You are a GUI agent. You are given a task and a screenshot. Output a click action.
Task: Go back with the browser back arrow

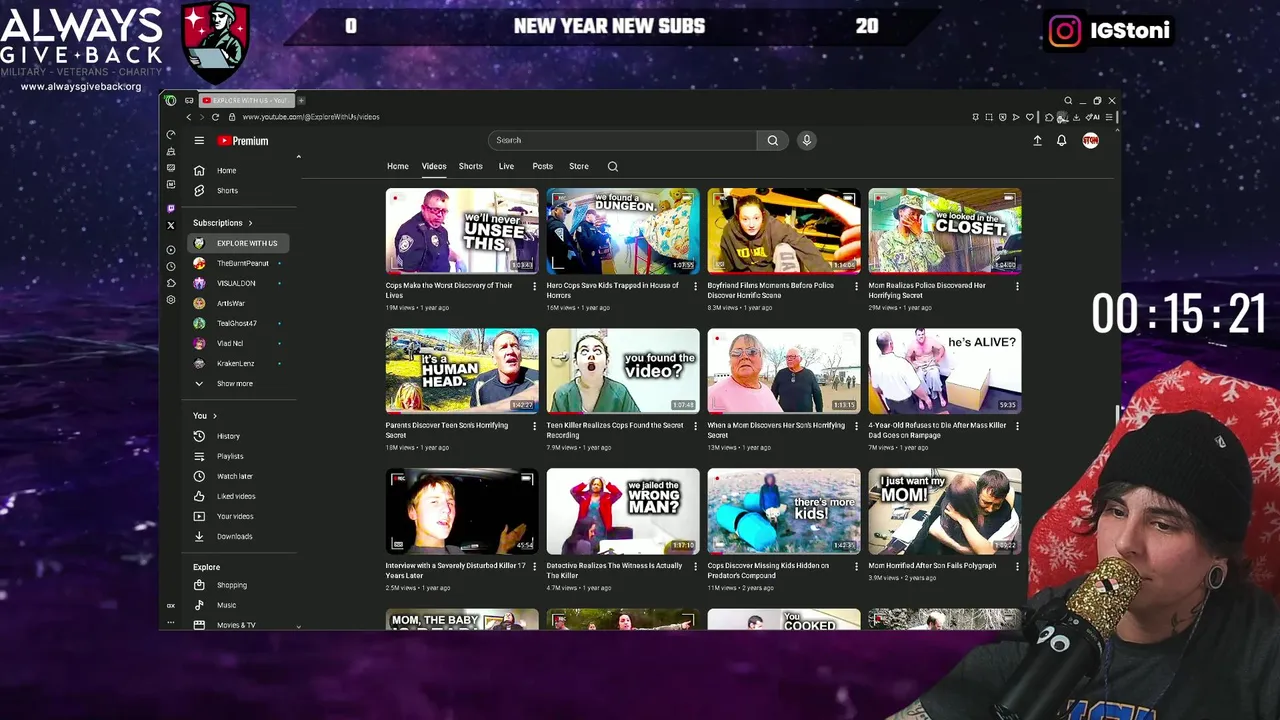pyautogui.click(x=189, y=117)
